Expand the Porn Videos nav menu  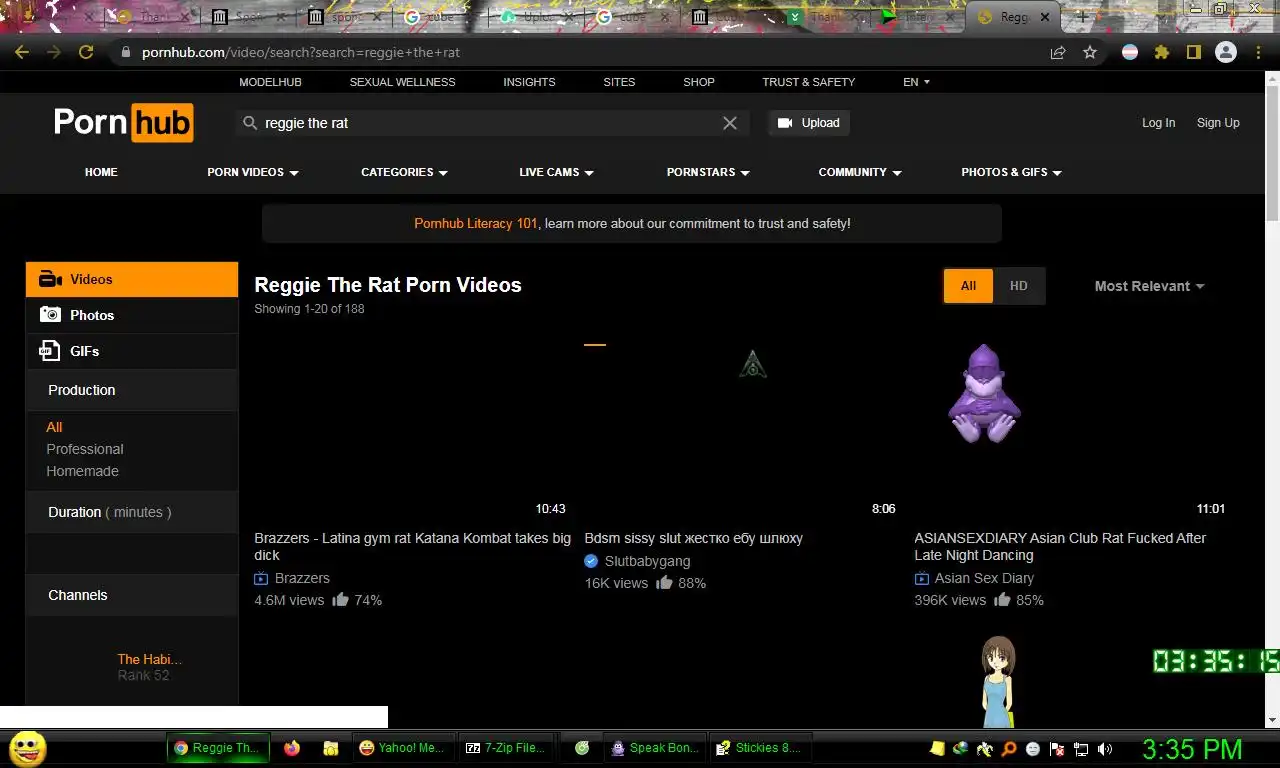pos(253,172)
